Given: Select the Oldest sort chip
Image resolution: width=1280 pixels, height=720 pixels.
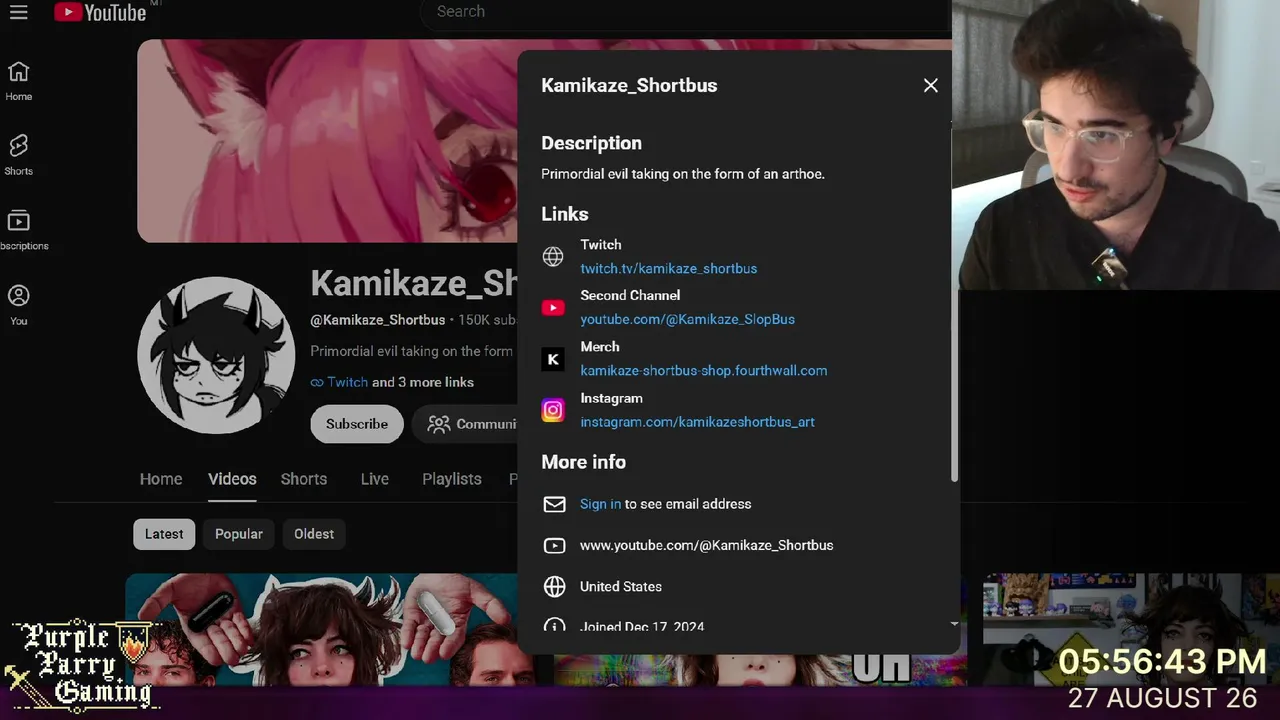Looking at the screenshot, I should (314, 534).
